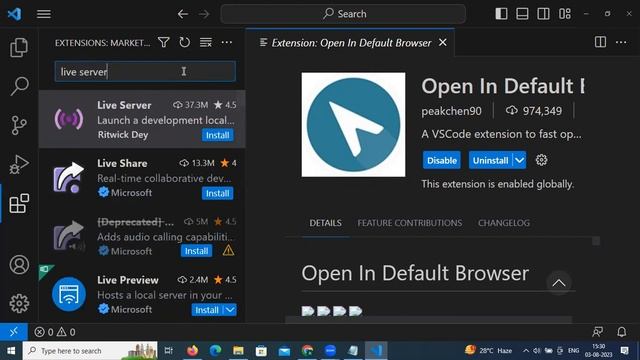Launch Chrome from the taskbar
Image resolution: width=640 pixels, height=360 pixels.
(307, 351)
